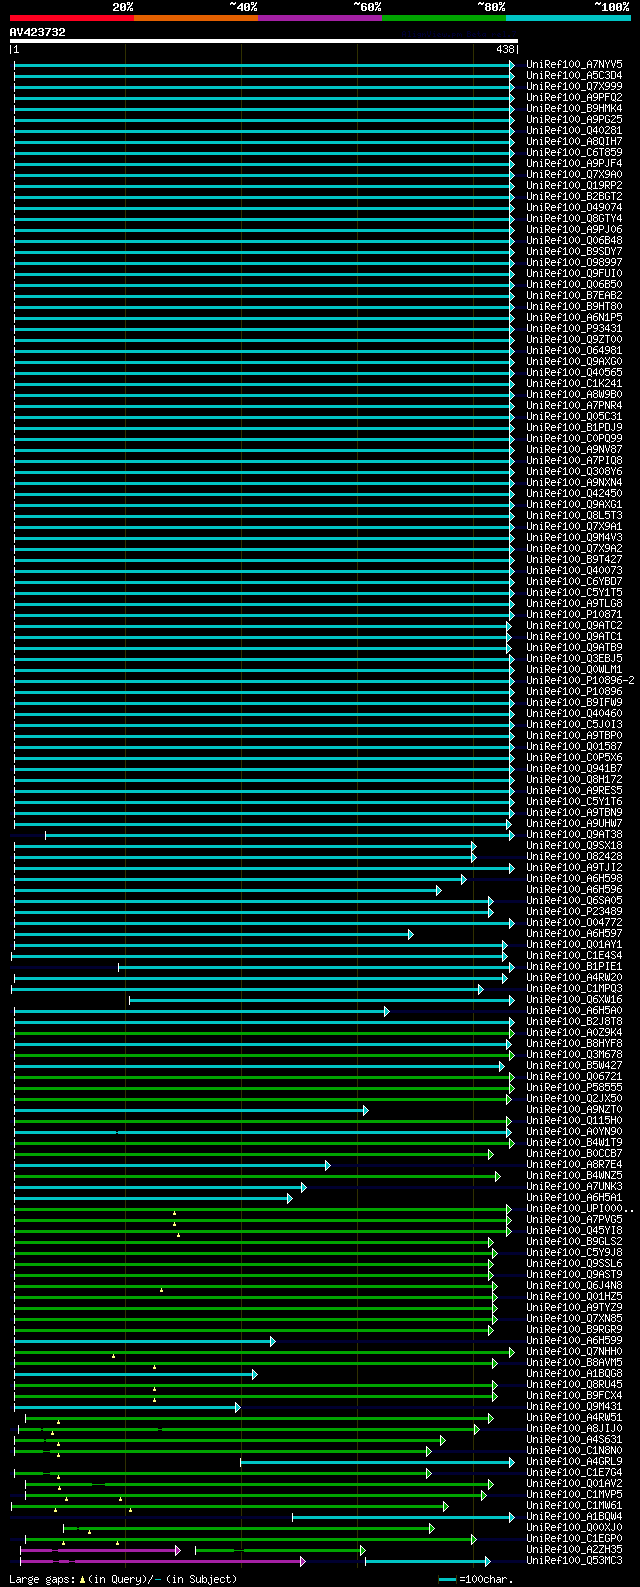
Task: Select label UniRef100_O04772
Action: 574,922
